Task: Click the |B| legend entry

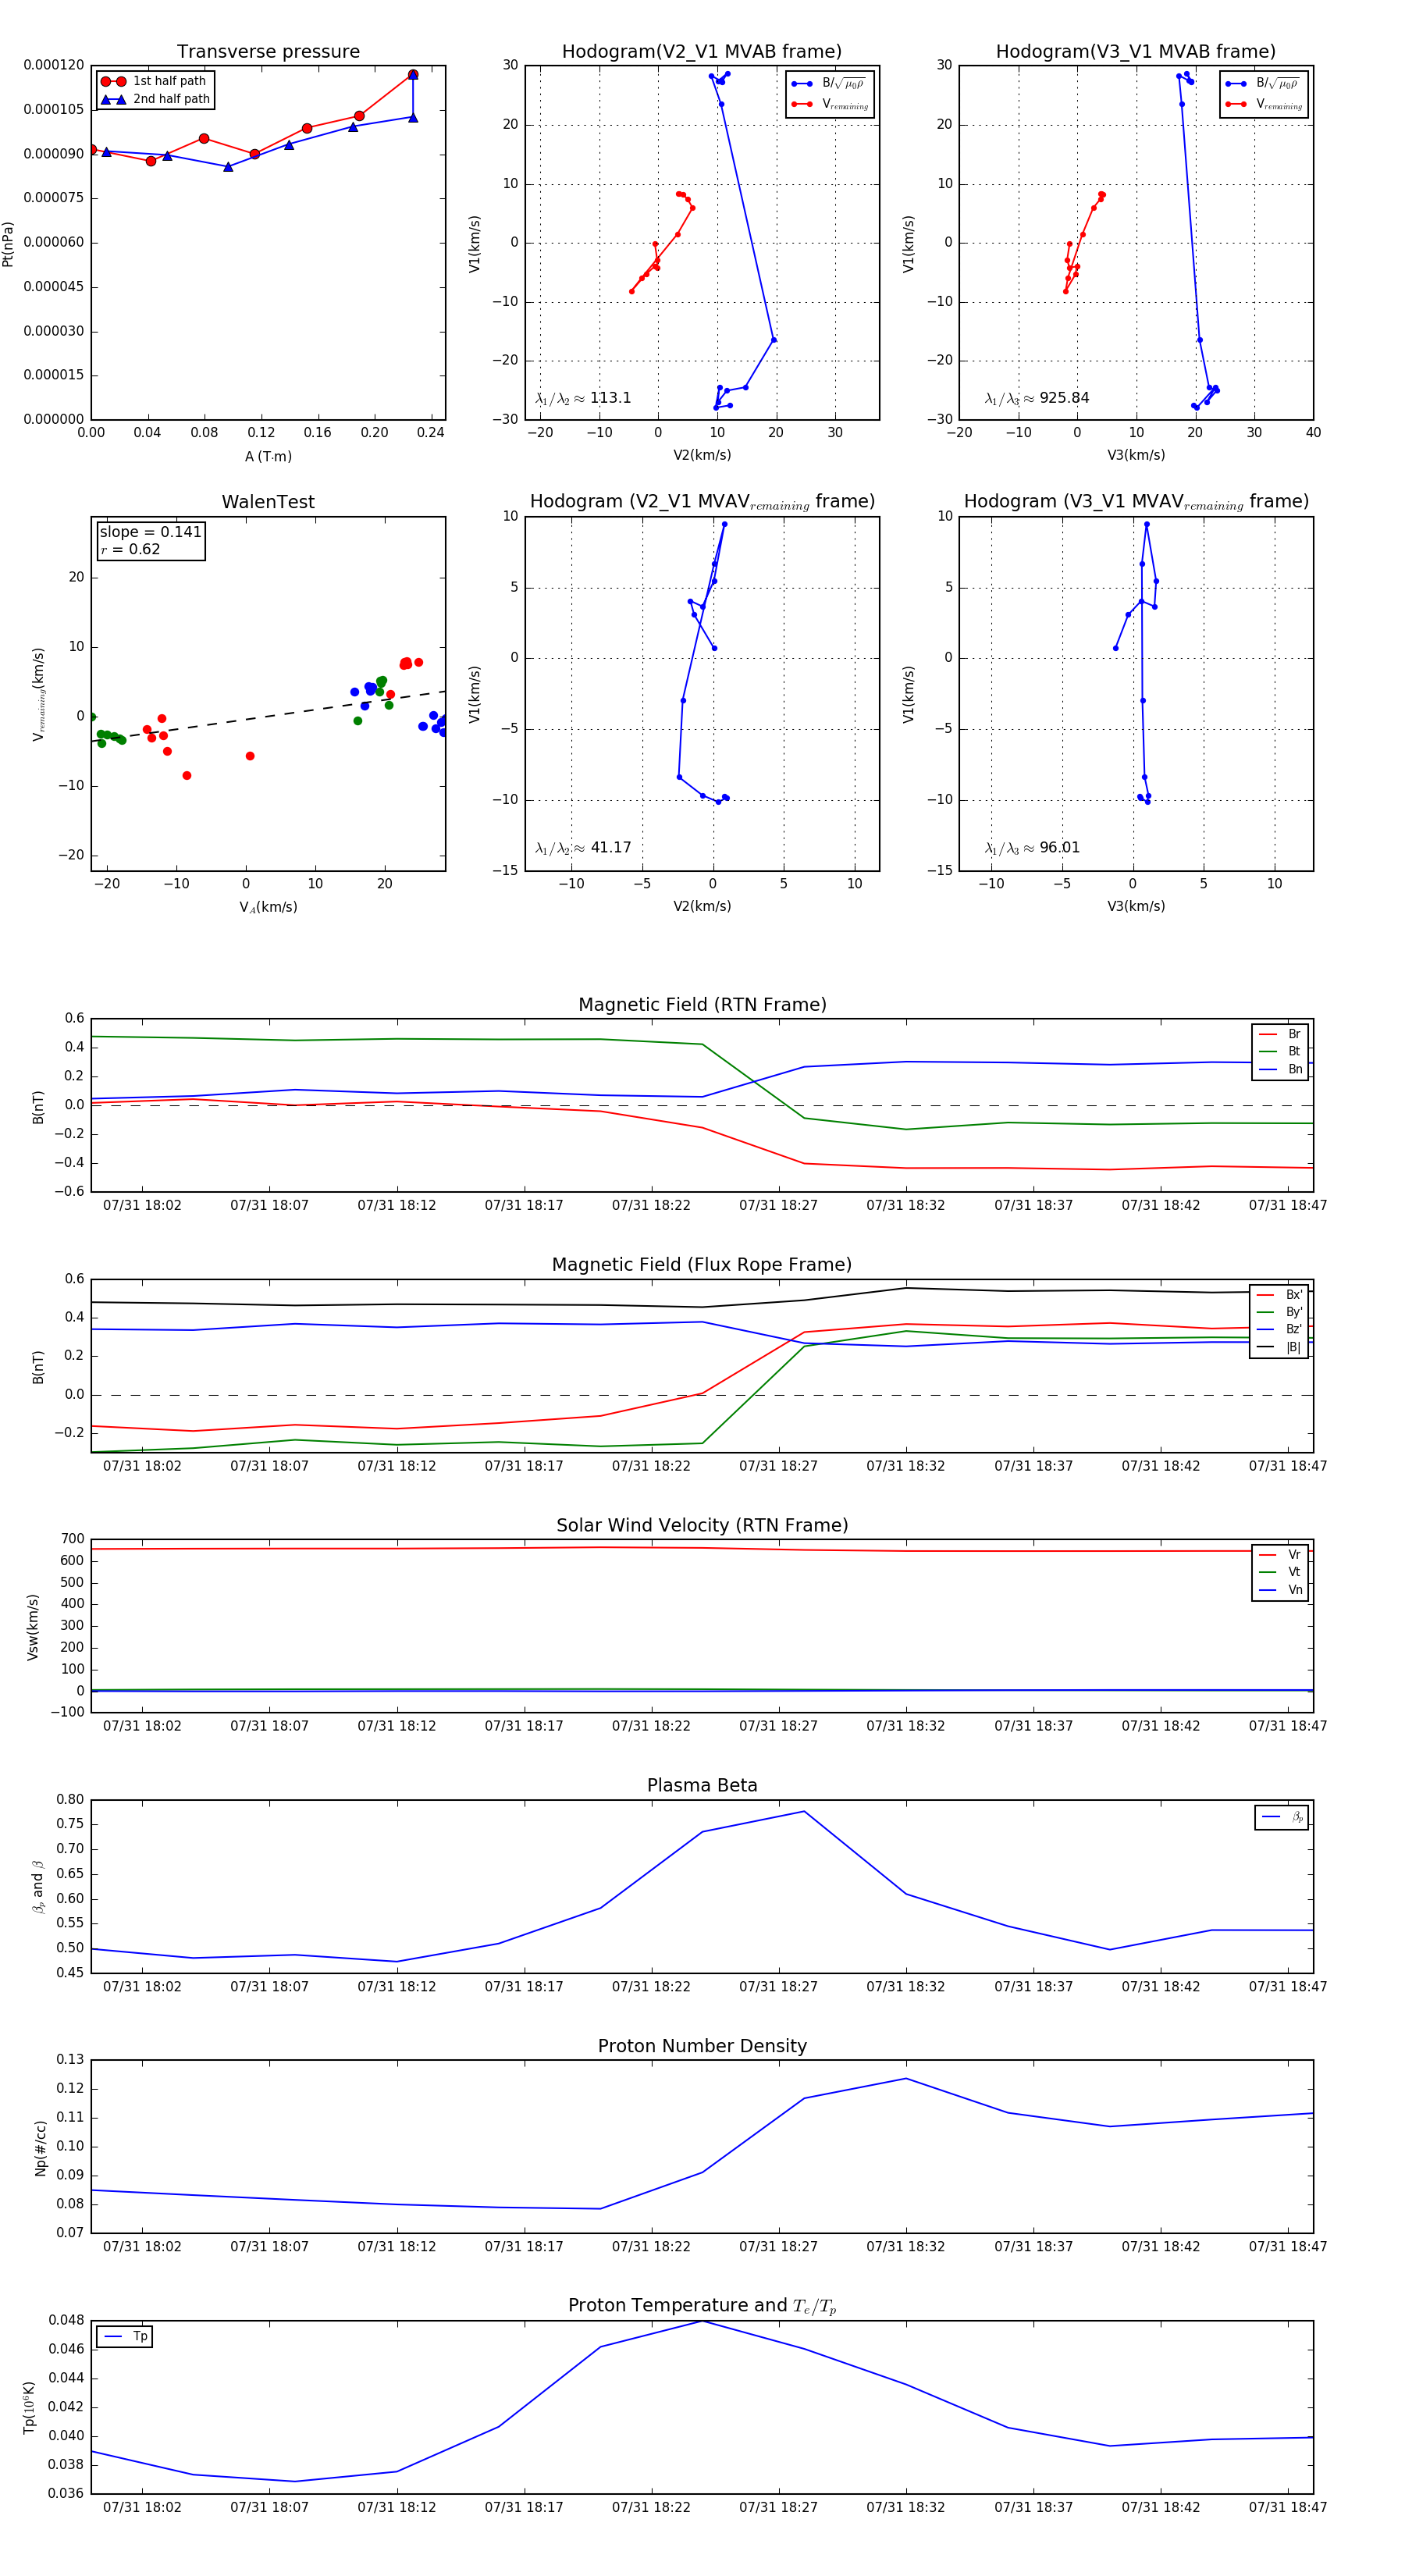Action: click(1279, 1347)
